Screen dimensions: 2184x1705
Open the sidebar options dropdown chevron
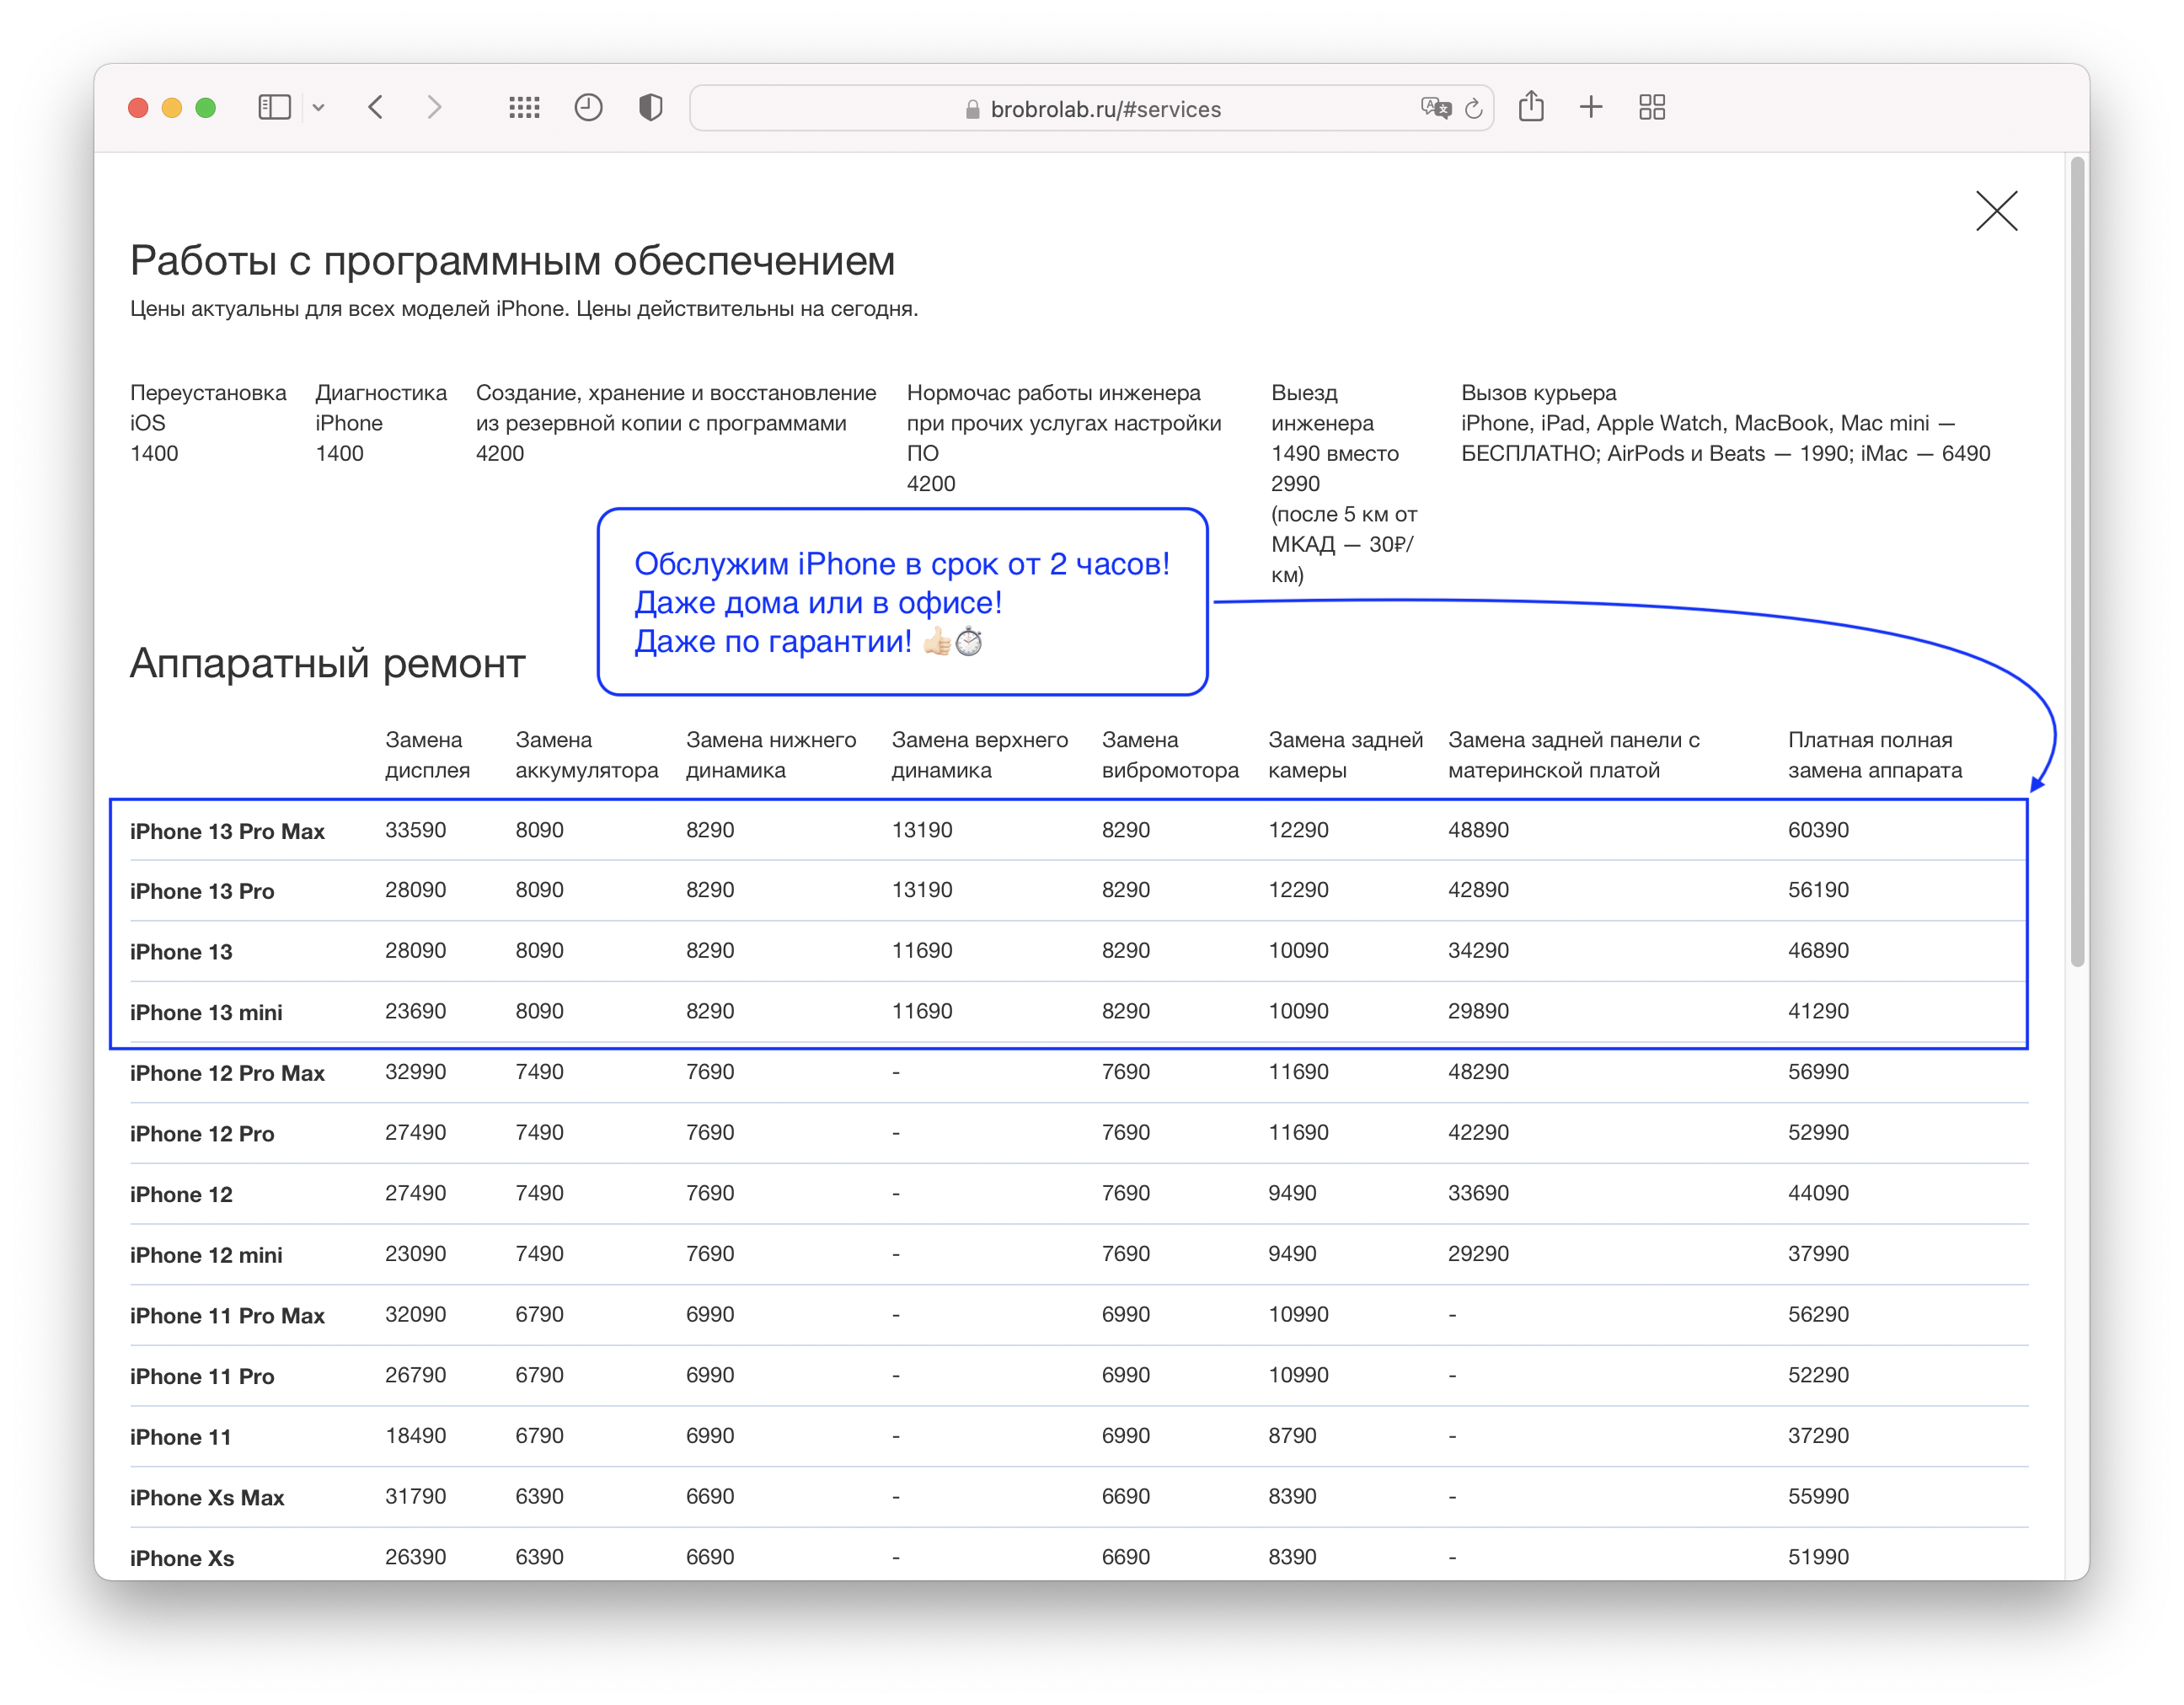point(318,108)
